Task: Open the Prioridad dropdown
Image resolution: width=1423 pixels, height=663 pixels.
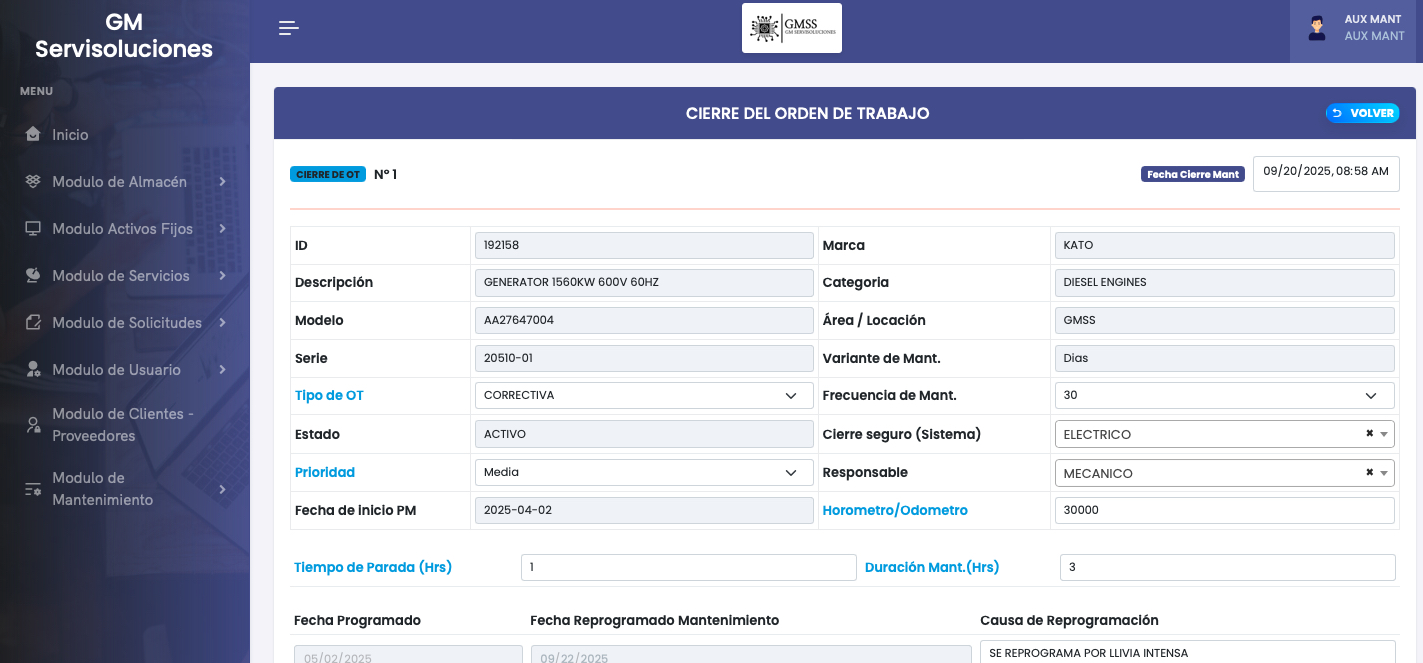Action: 643,472
